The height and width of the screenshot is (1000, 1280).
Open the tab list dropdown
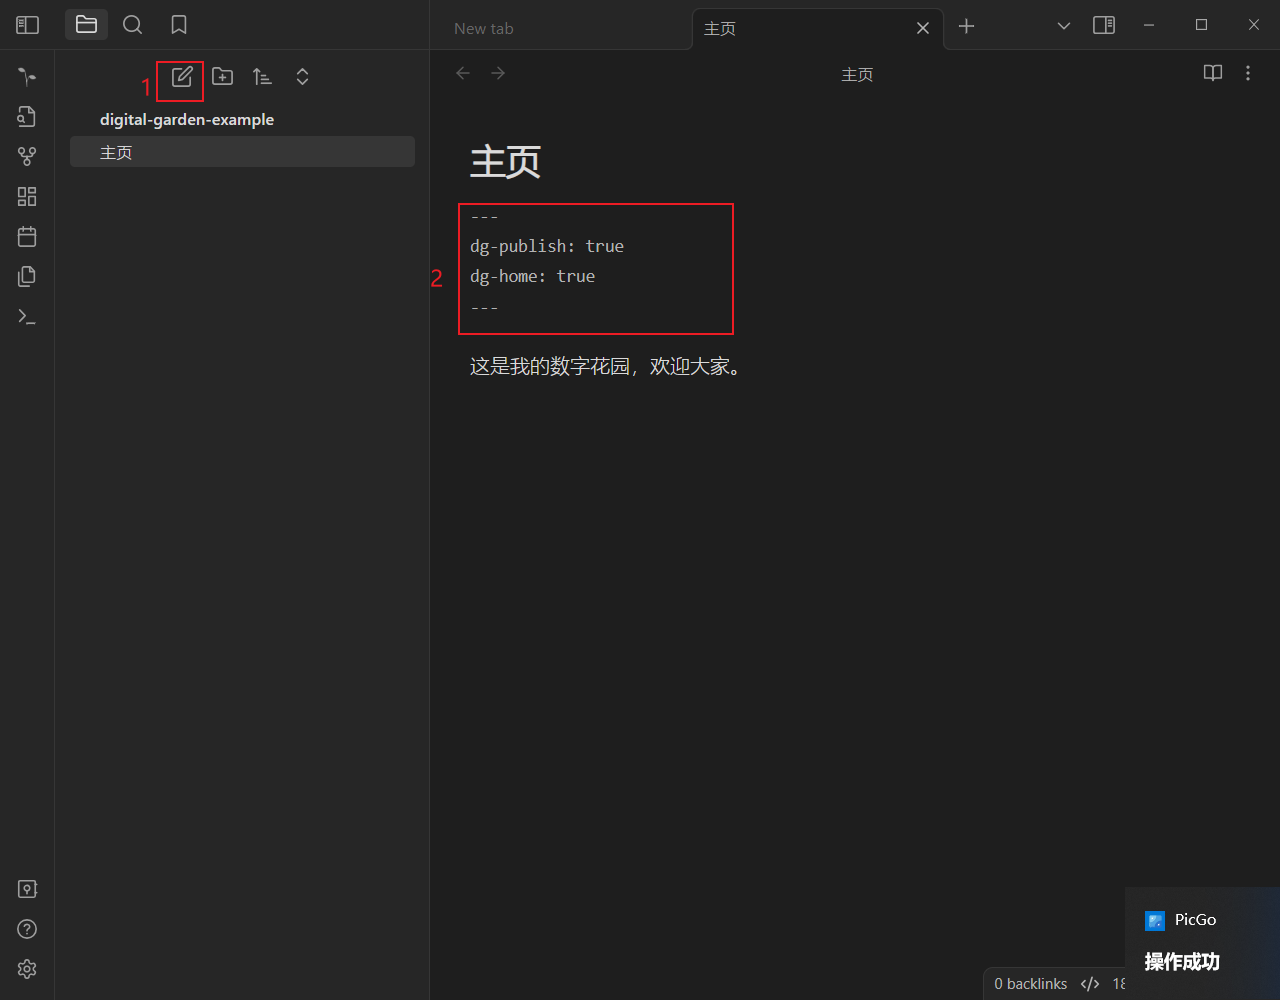coord(1063,26)
